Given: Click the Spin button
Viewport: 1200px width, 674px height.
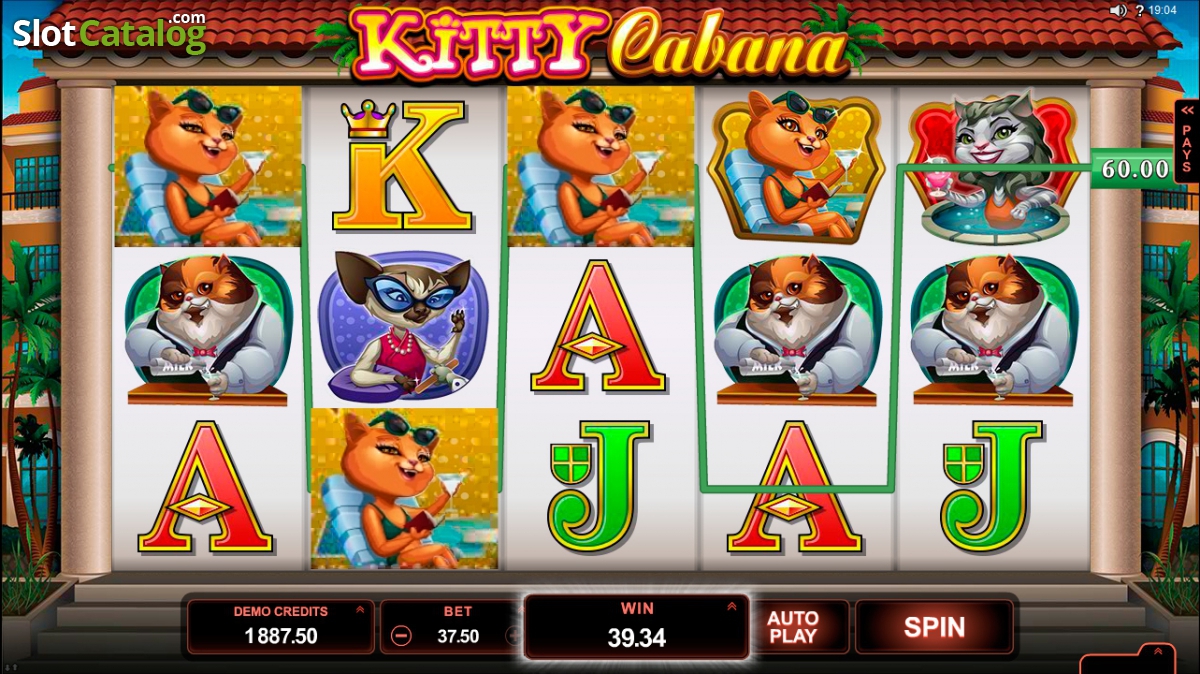Looking at the screenshot, I should tap(934, 627).
